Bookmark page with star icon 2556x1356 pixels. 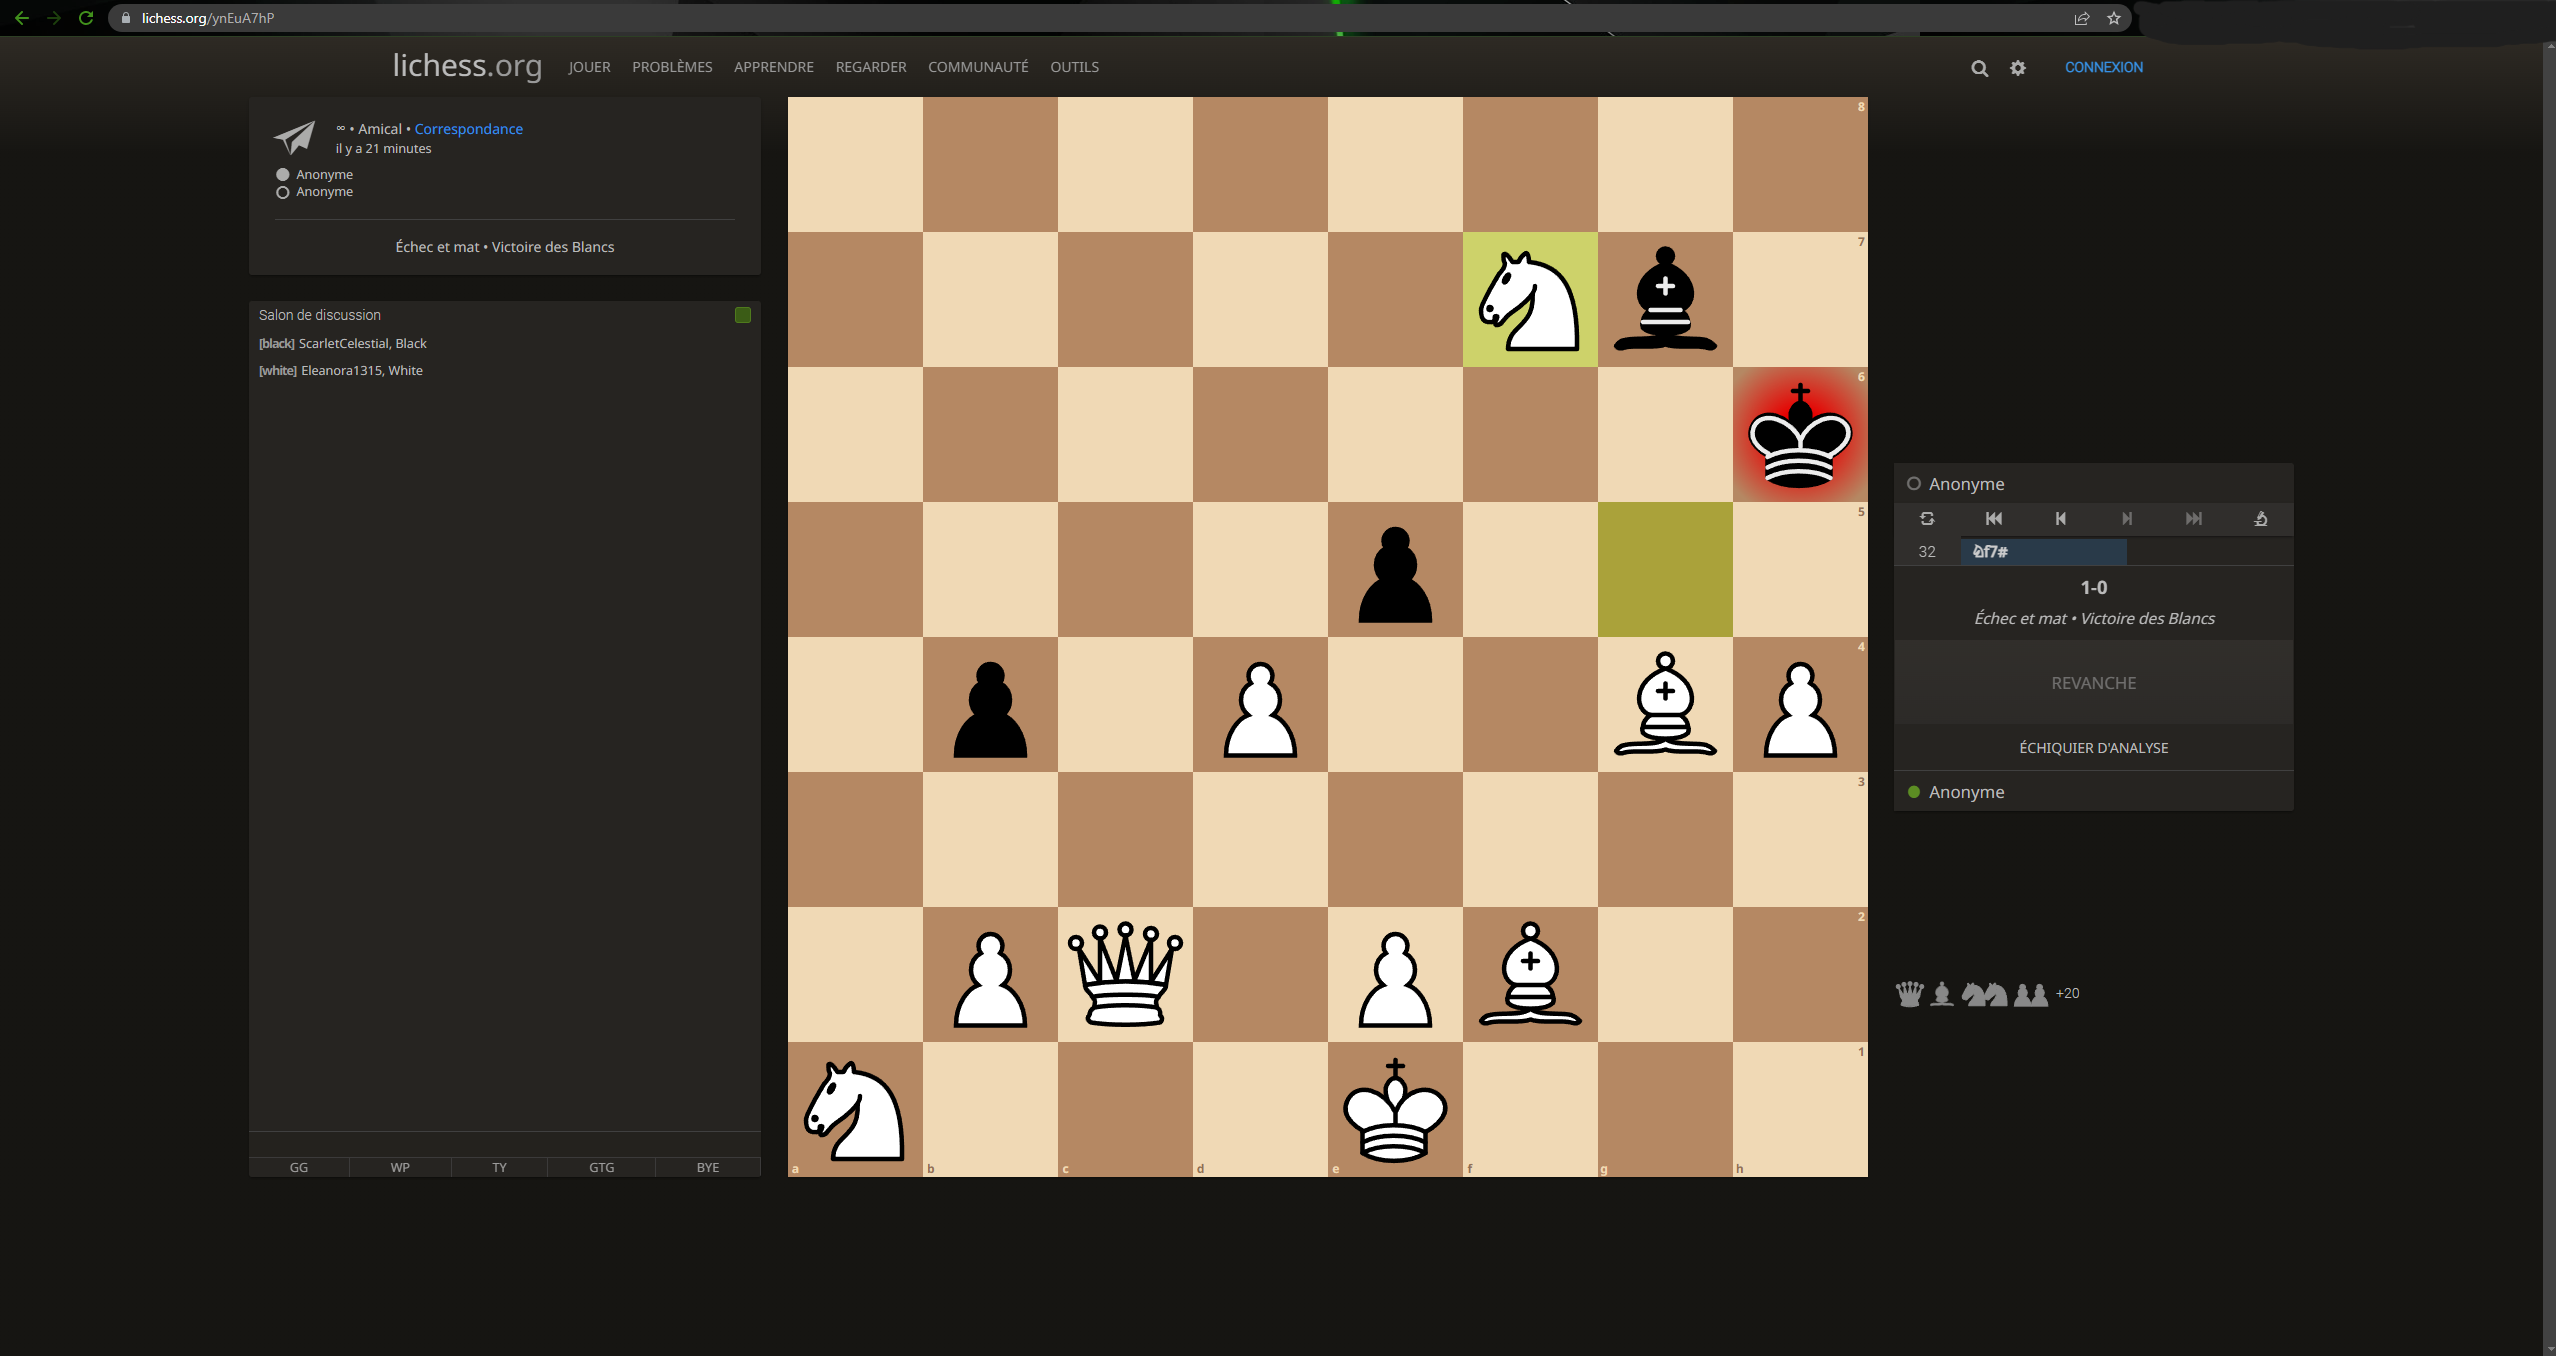tap(2114, 18)
